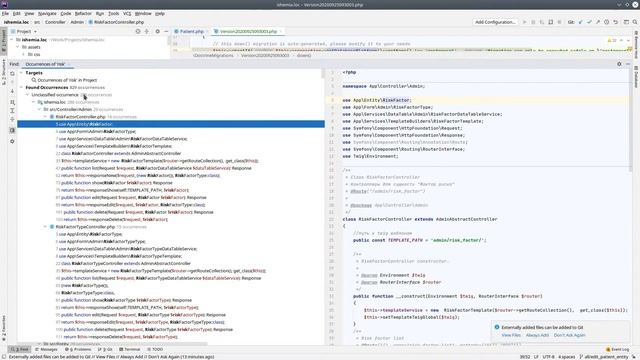Open the Navigate menu
This screenshot has height=360, width=640.
(47, 13)
